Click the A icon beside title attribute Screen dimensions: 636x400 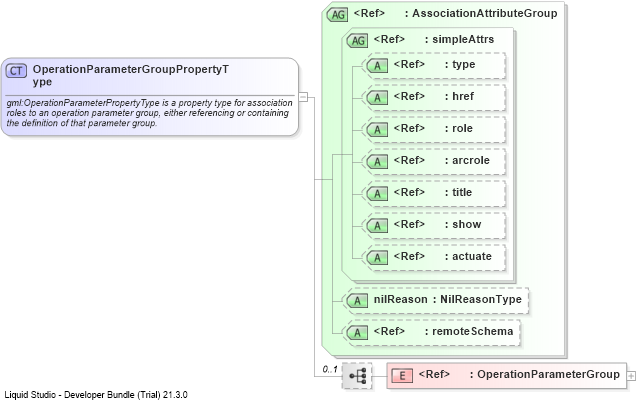377,194
